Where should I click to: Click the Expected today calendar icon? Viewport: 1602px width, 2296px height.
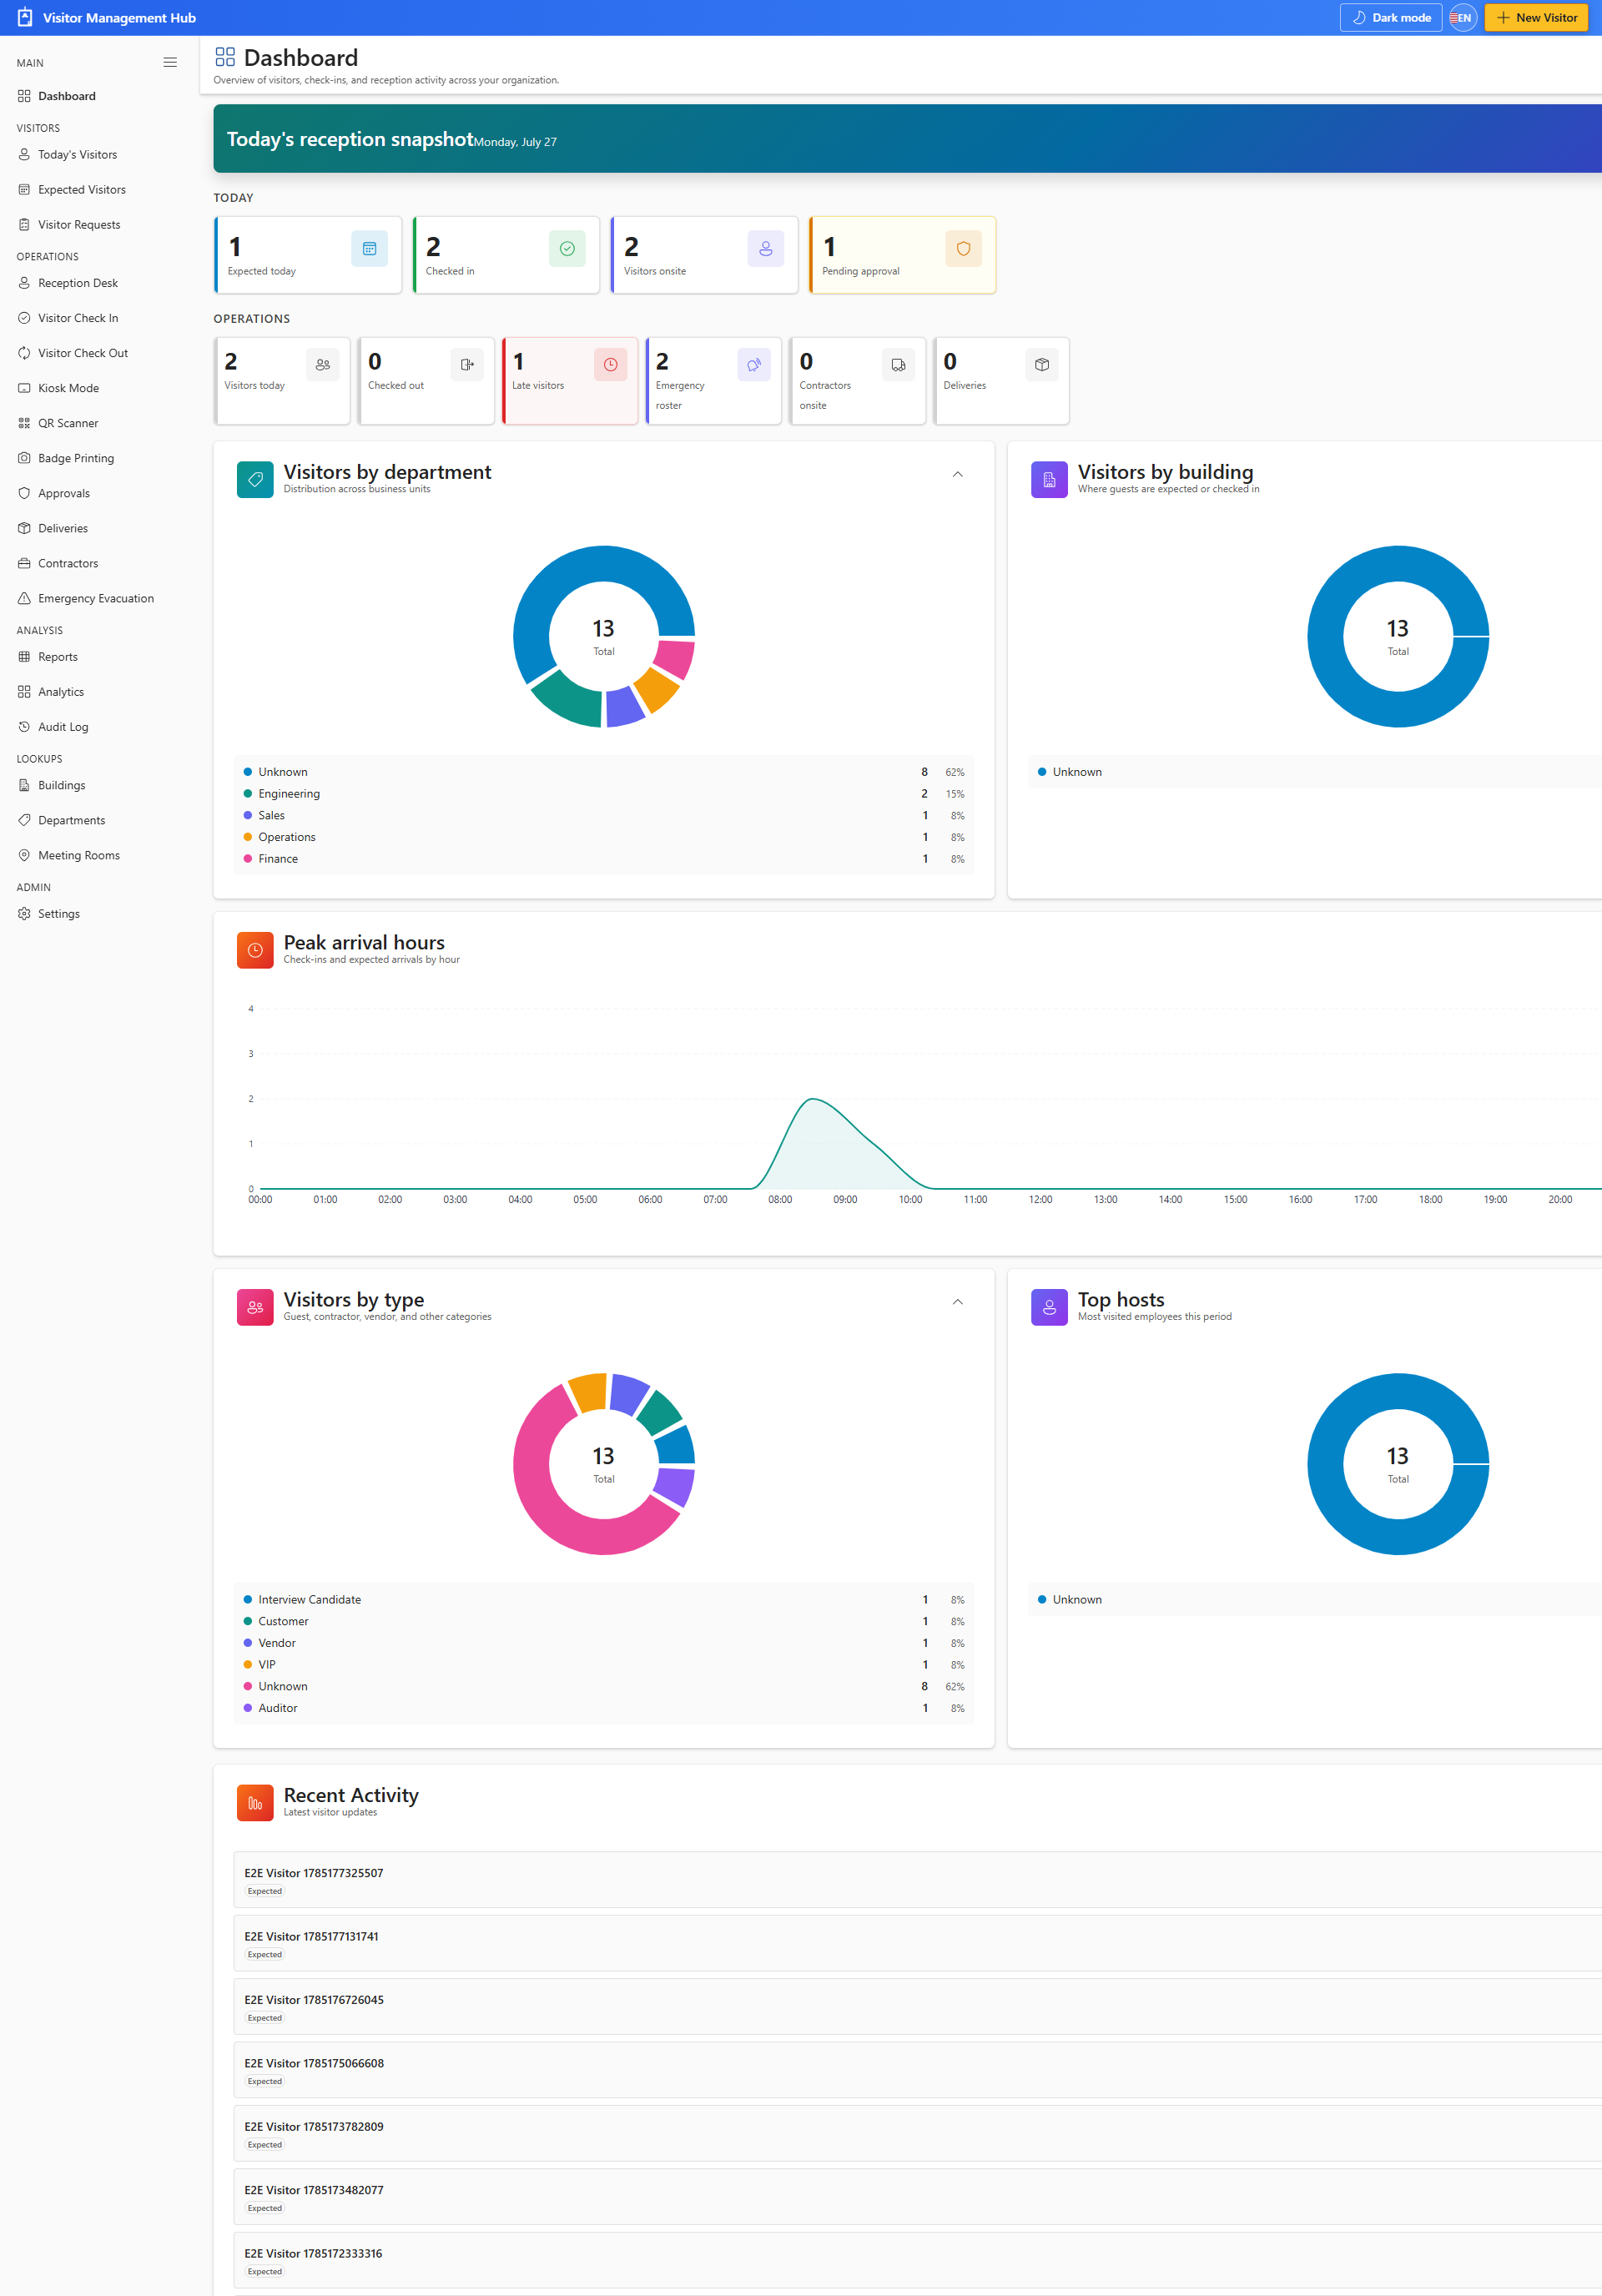pyautogui.click(x=369, y=249)
